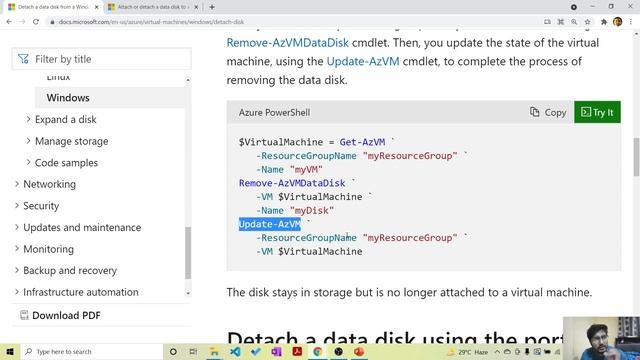Click the filter funnel icon

pyautogui.click(x=23, y=59)
